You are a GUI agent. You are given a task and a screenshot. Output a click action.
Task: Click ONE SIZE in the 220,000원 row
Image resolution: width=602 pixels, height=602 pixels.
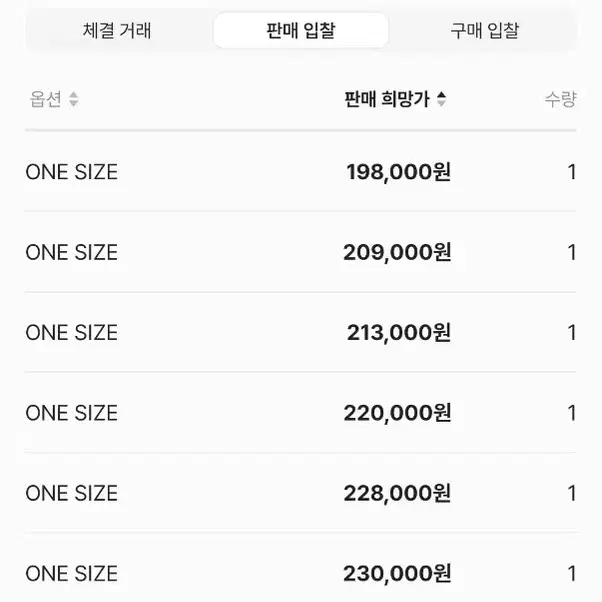[x=72, y=413]
